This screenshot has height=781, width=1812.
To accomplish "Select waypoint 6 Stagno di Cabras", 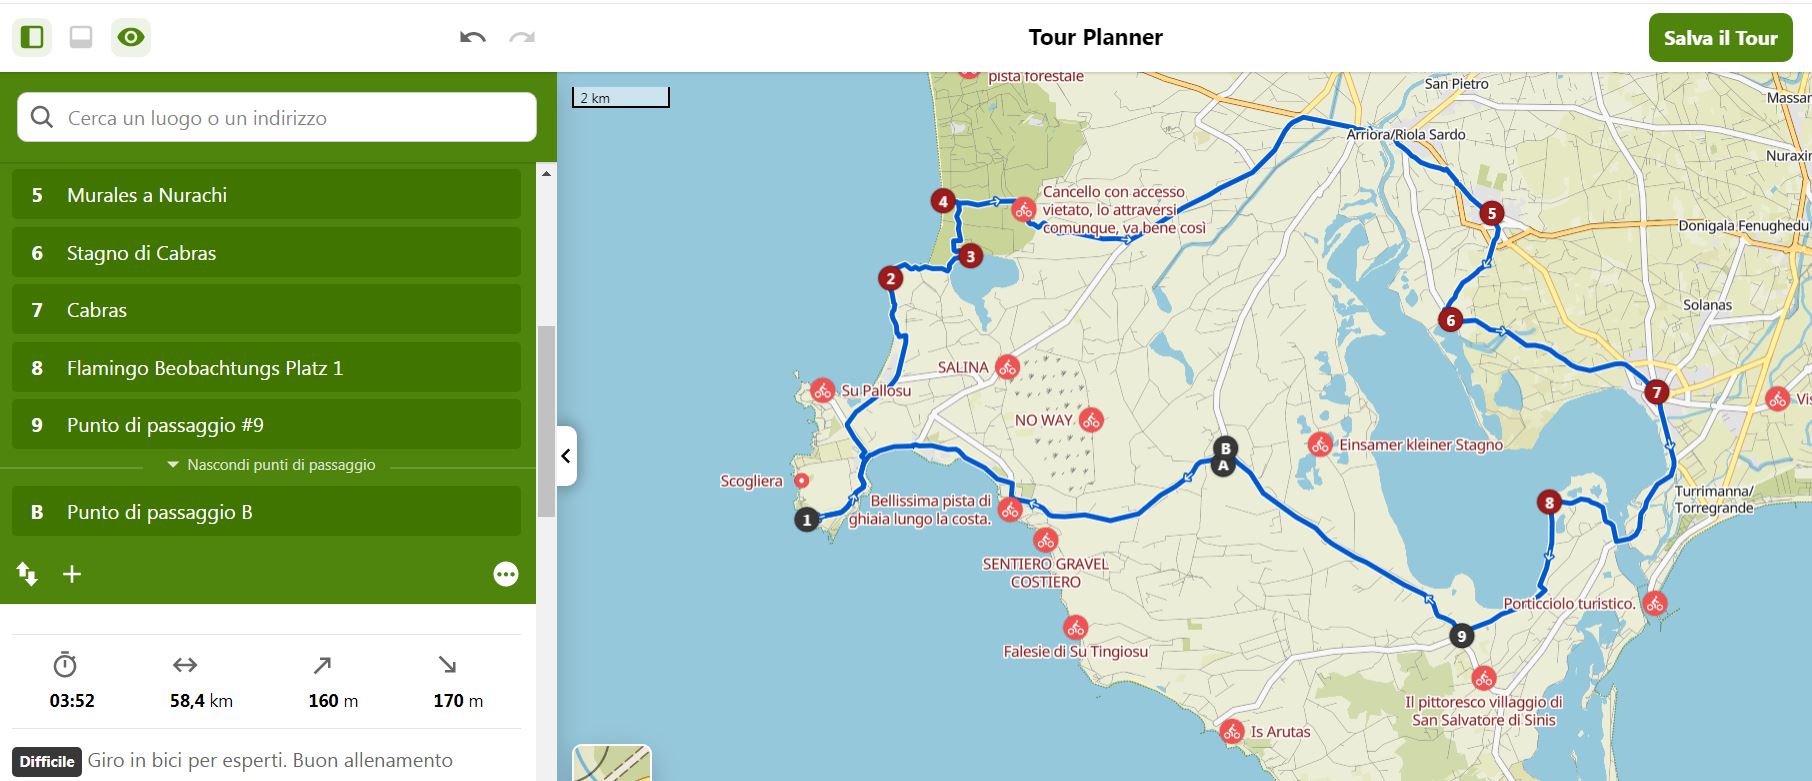I will (x=266, y=253).
